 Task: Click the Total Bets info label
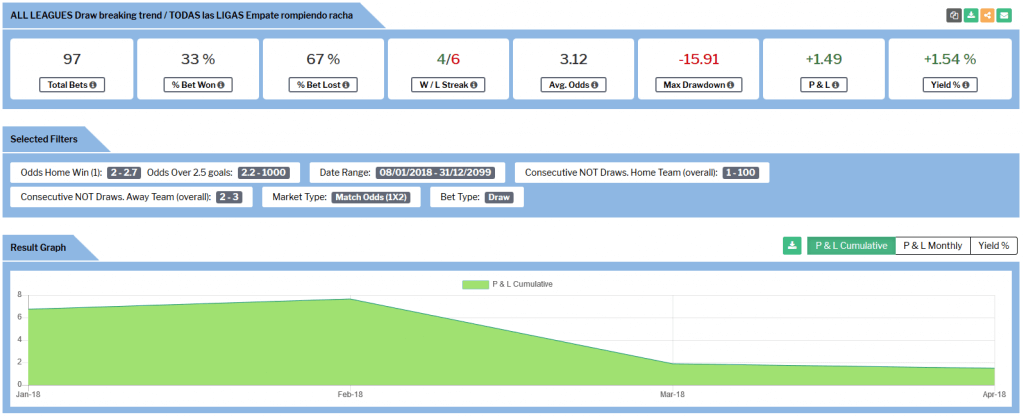(x=72, y=85)
